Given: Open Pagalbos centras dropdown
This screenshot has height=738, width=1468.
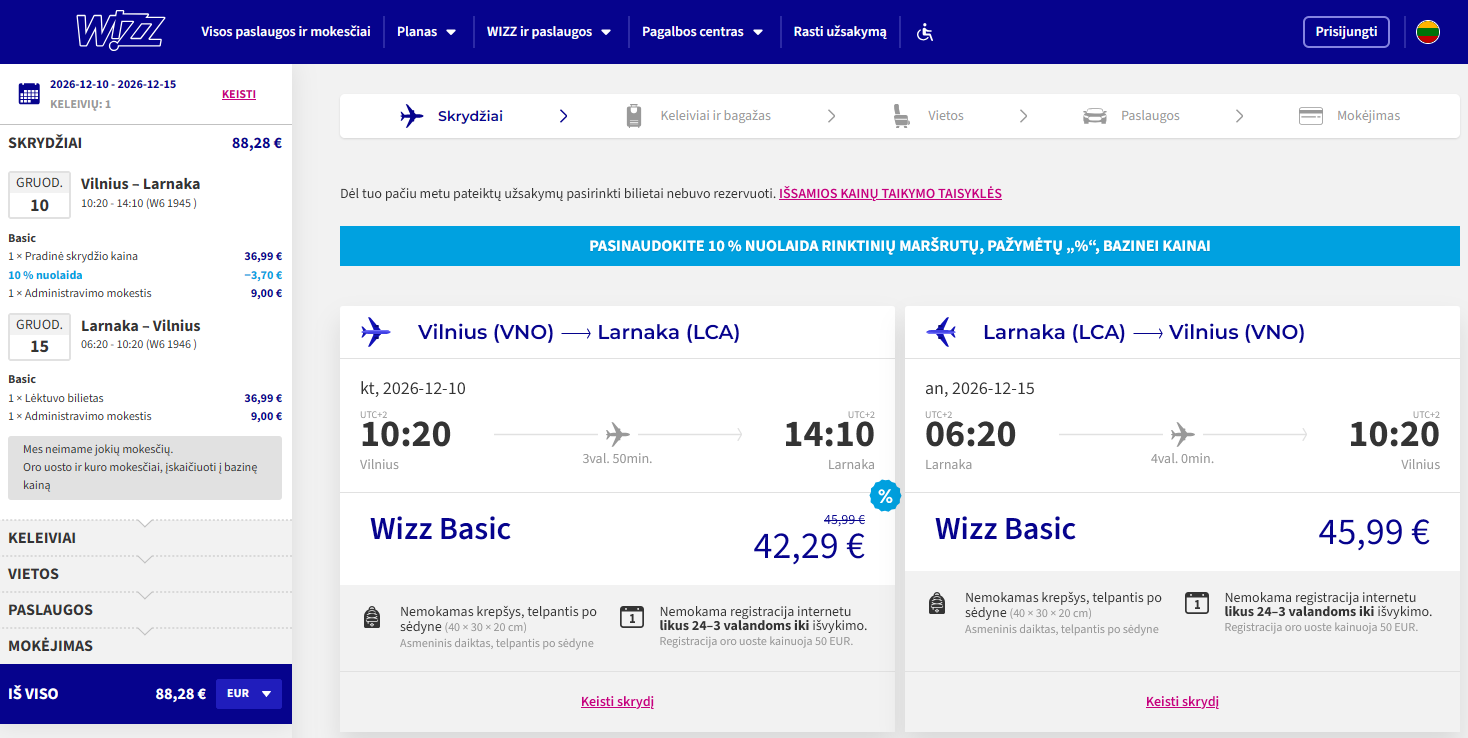Looking at the screenshot, I should pyautogui.click(x=703, y=32).
